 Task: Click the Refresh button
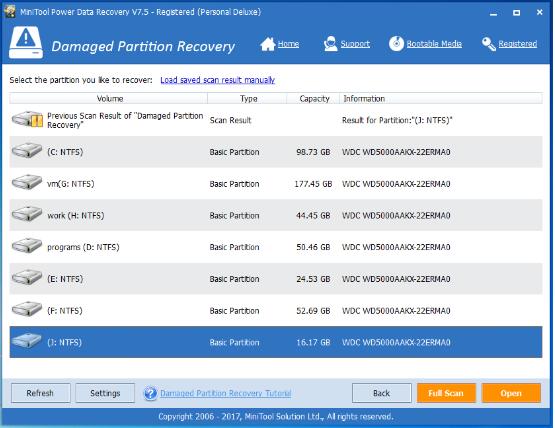point(40,393)
